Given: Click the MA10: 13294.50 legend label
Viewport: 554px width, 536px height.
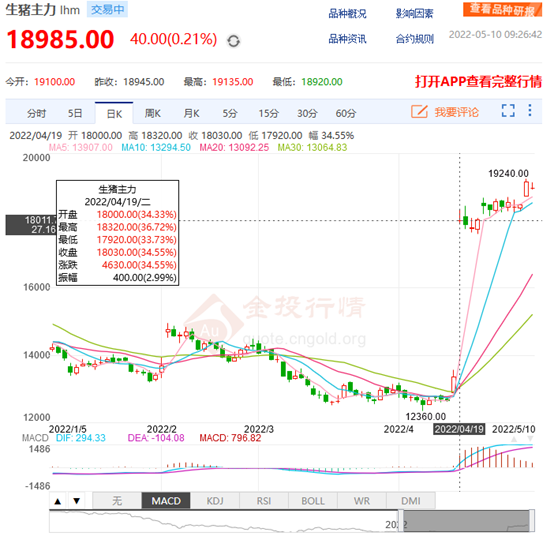Looking at the screenshot, I should click(156, 147).
